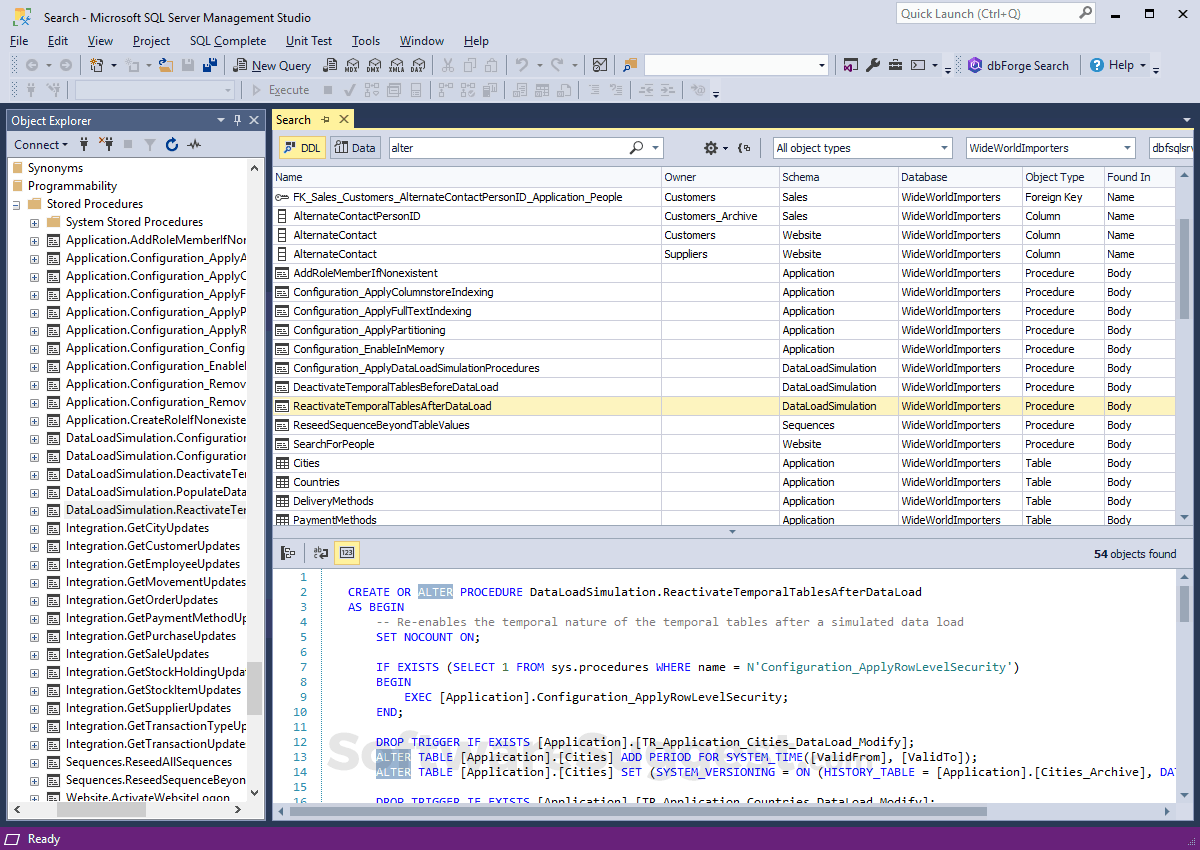The height and width of the screenshot is (850, 1200).
Task: Open the Tools menu
Action: 365,41
